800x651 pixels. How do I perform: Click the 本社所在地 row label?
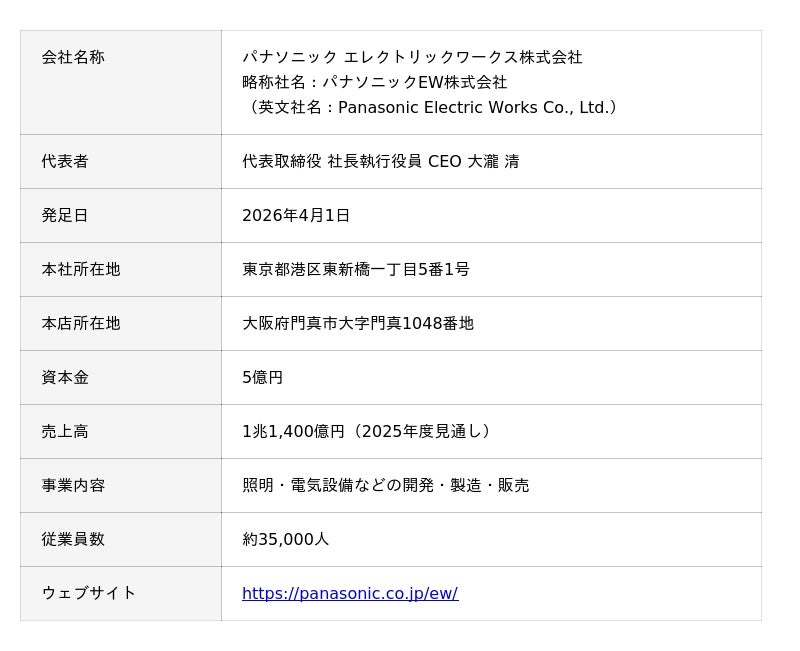point(81,269)
